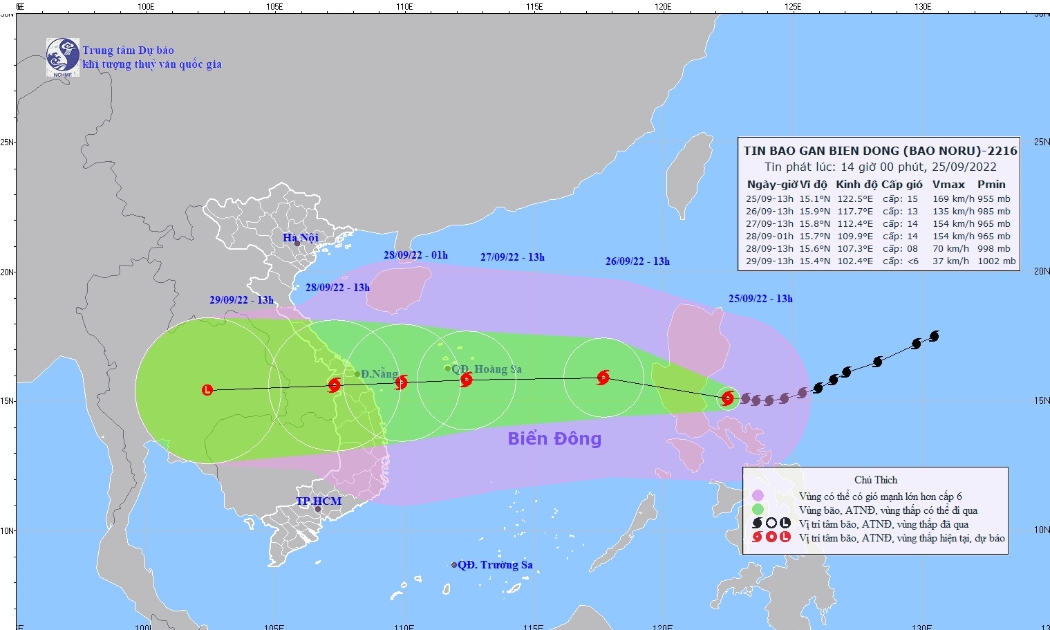Click 'Tin phát lúc: 14 giờ 00 phút, 25/09/2022'
This screenshot has width=1050, height=630.
[880, 167]
